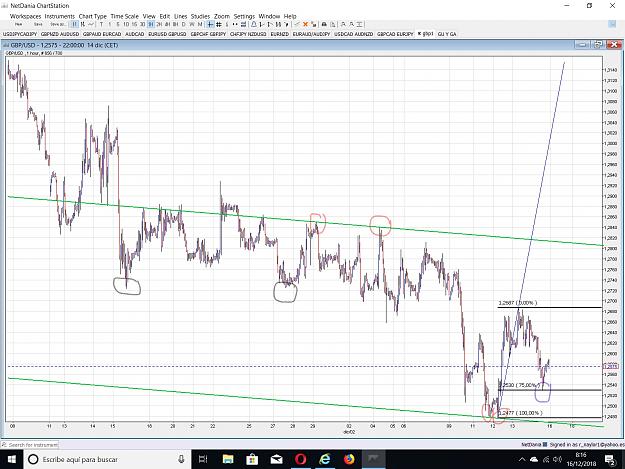
Task: Open the Settings menu
Action: pyautogui.click(x=244, y=16)
